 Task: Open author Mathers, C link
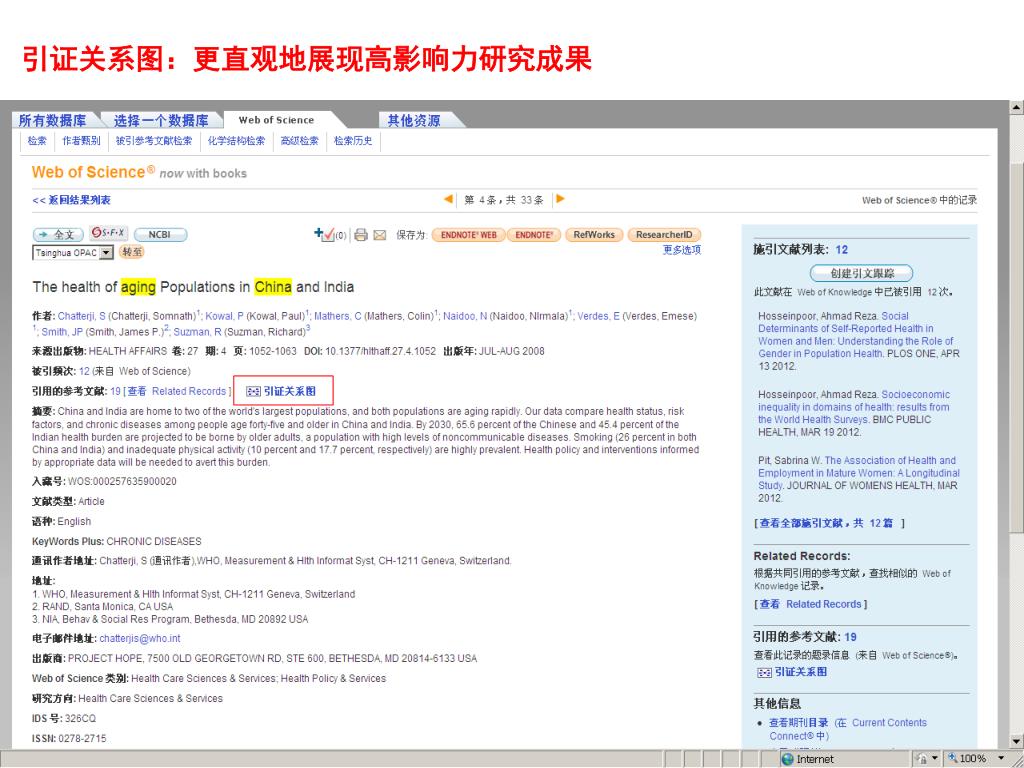click(338, 316)
